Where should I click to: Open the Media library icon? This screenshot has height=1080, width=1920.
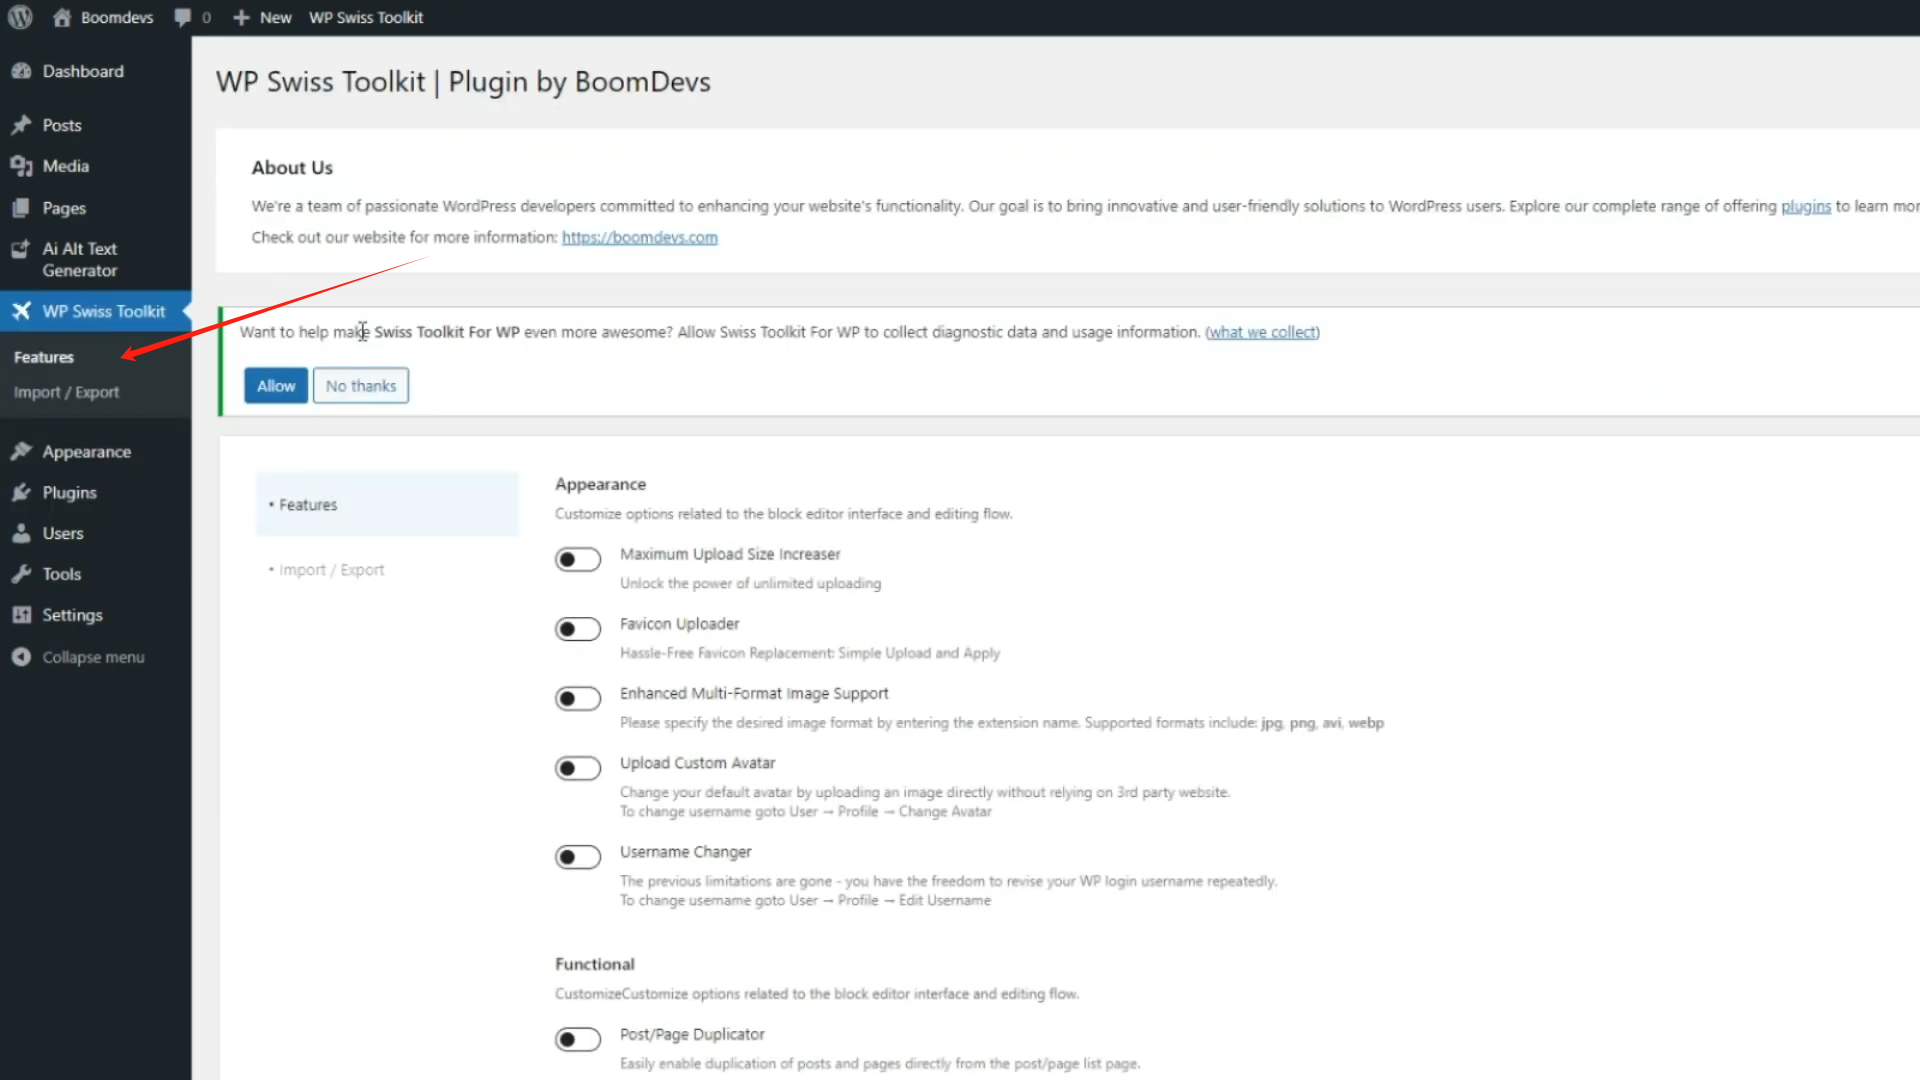pos(21,166)
